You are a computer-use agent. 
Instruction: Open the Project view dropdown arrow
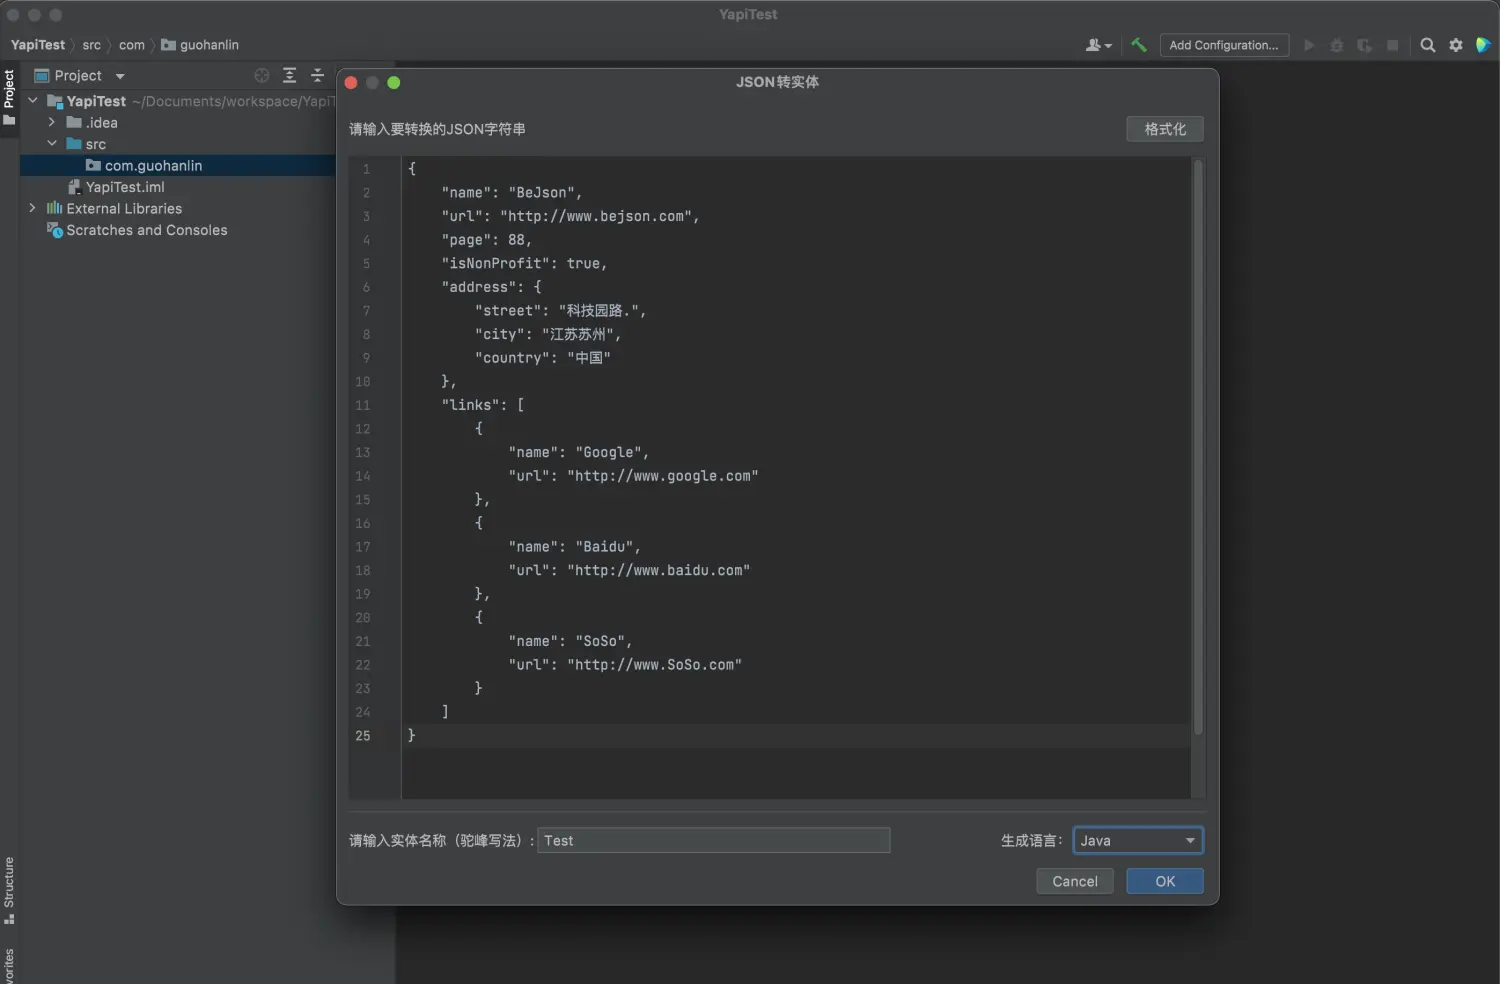pyautogui.click(x=120, y=76)
